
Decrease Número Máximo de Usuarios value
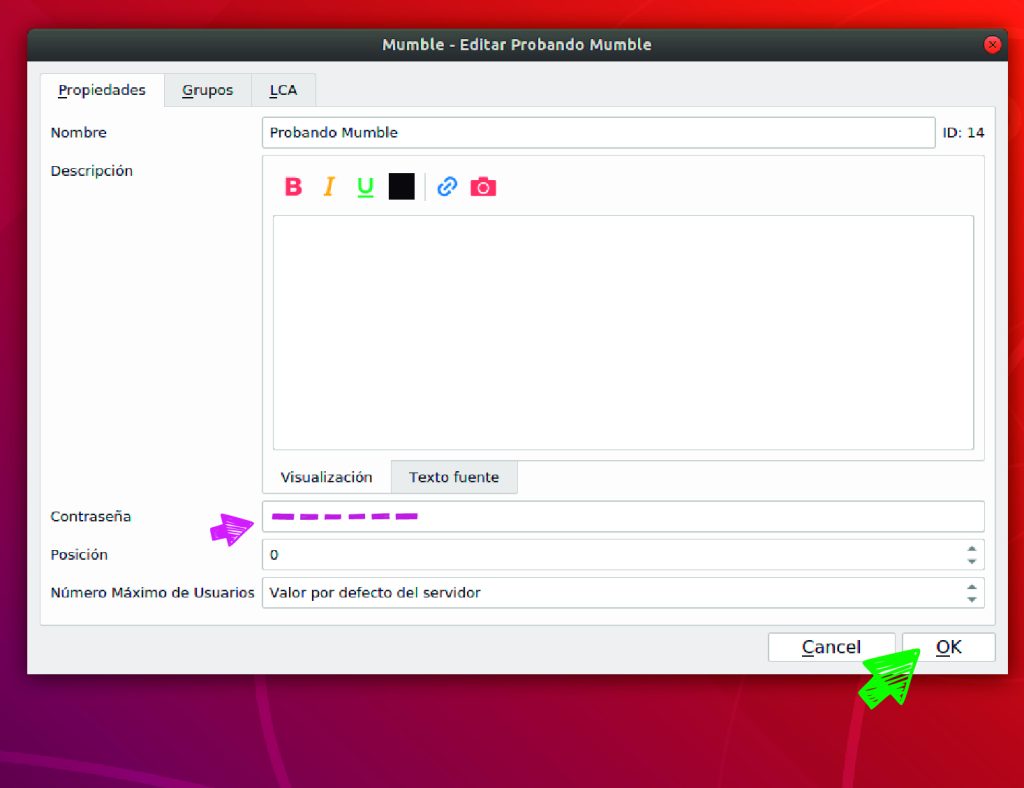(972, 599)
